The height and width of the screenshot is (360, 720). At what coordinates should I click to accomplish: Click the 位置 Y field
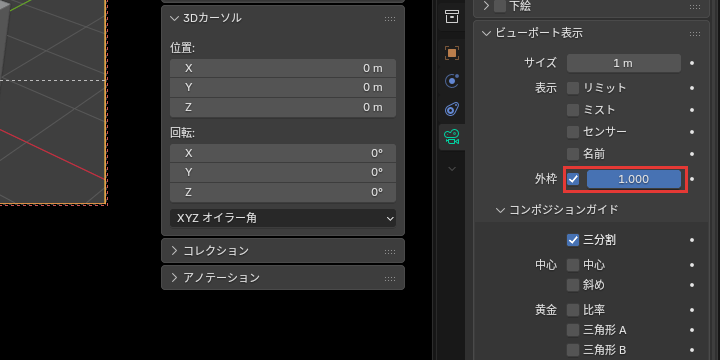click(283, 88)
